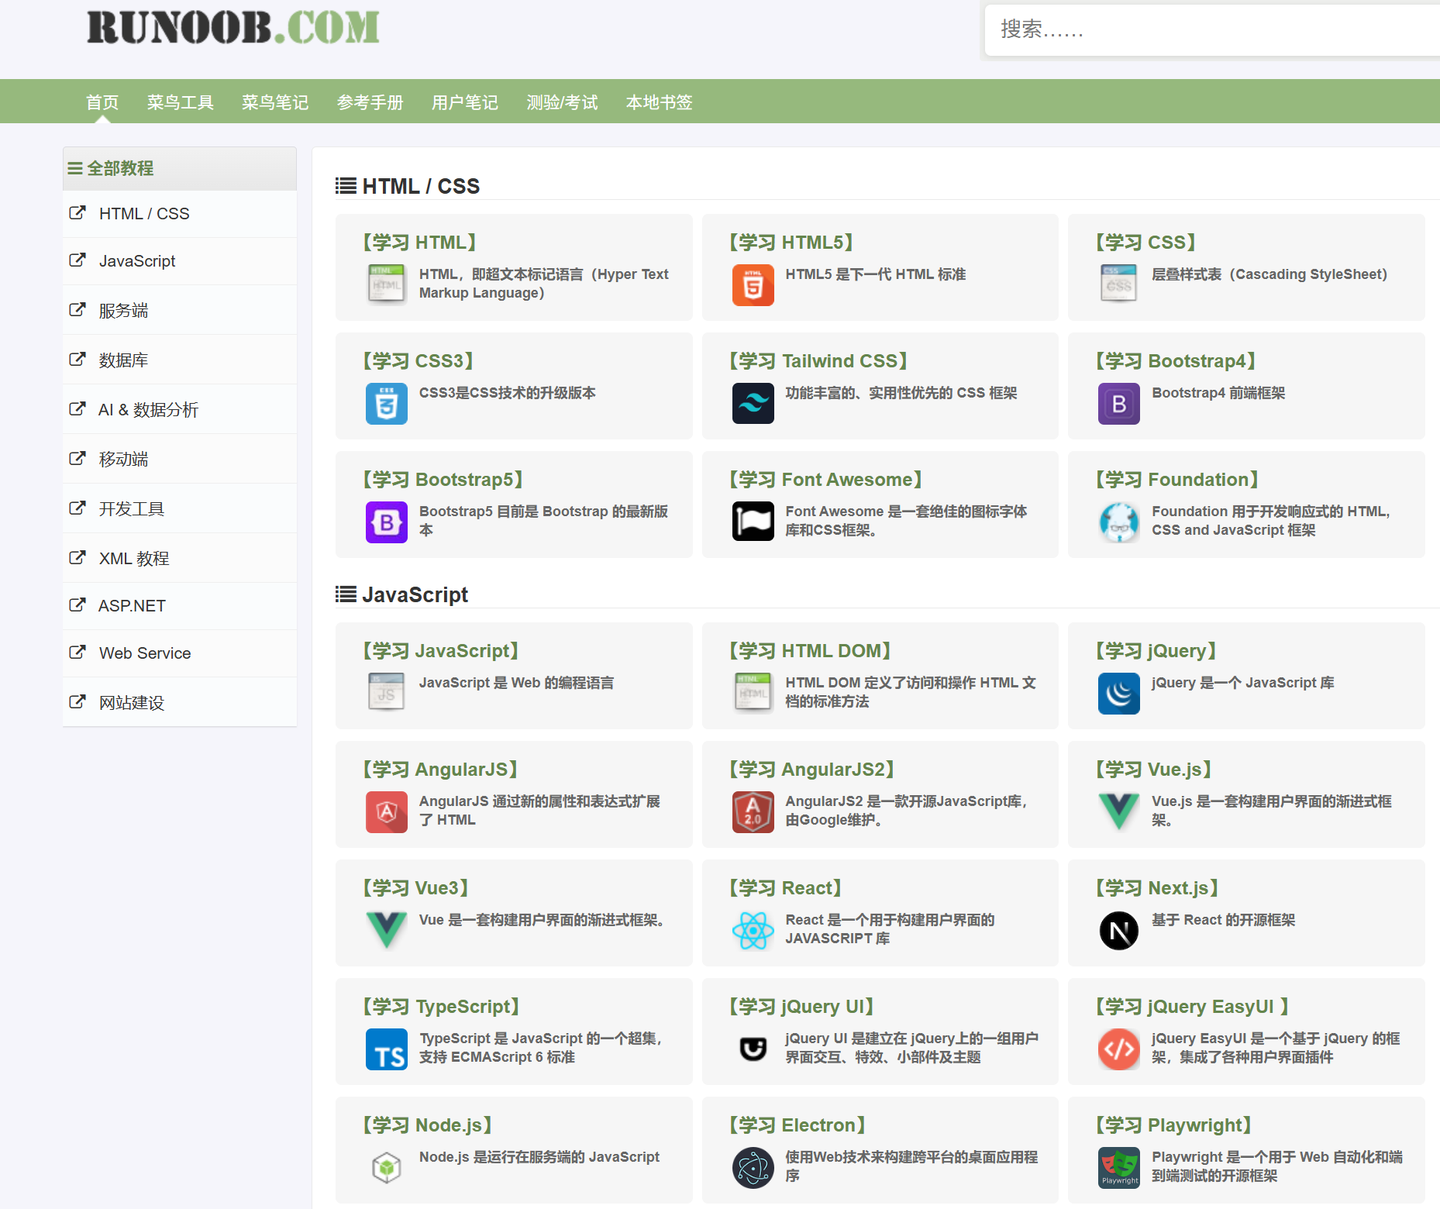The image size is (1440, 1209).
Task: Open the 【学习 Playwright】 tutorial title
Action: [1174, 1125]
